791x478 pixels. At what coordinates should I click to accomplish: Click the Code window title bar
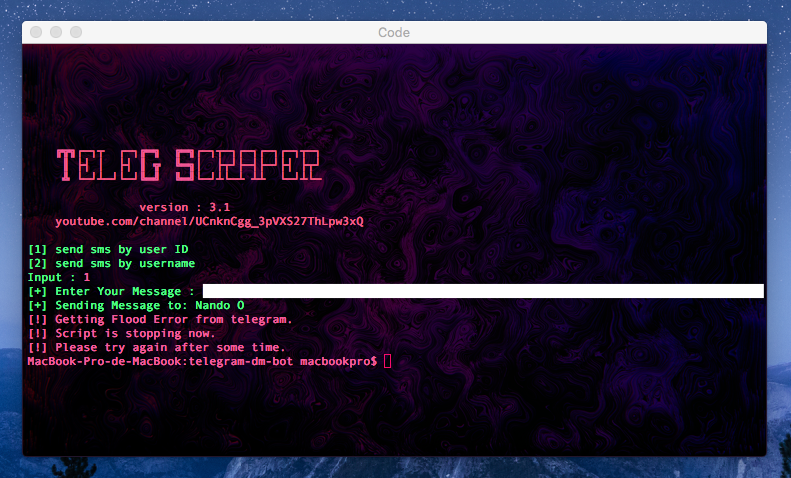pyautogui.click(x=394, y=32)
